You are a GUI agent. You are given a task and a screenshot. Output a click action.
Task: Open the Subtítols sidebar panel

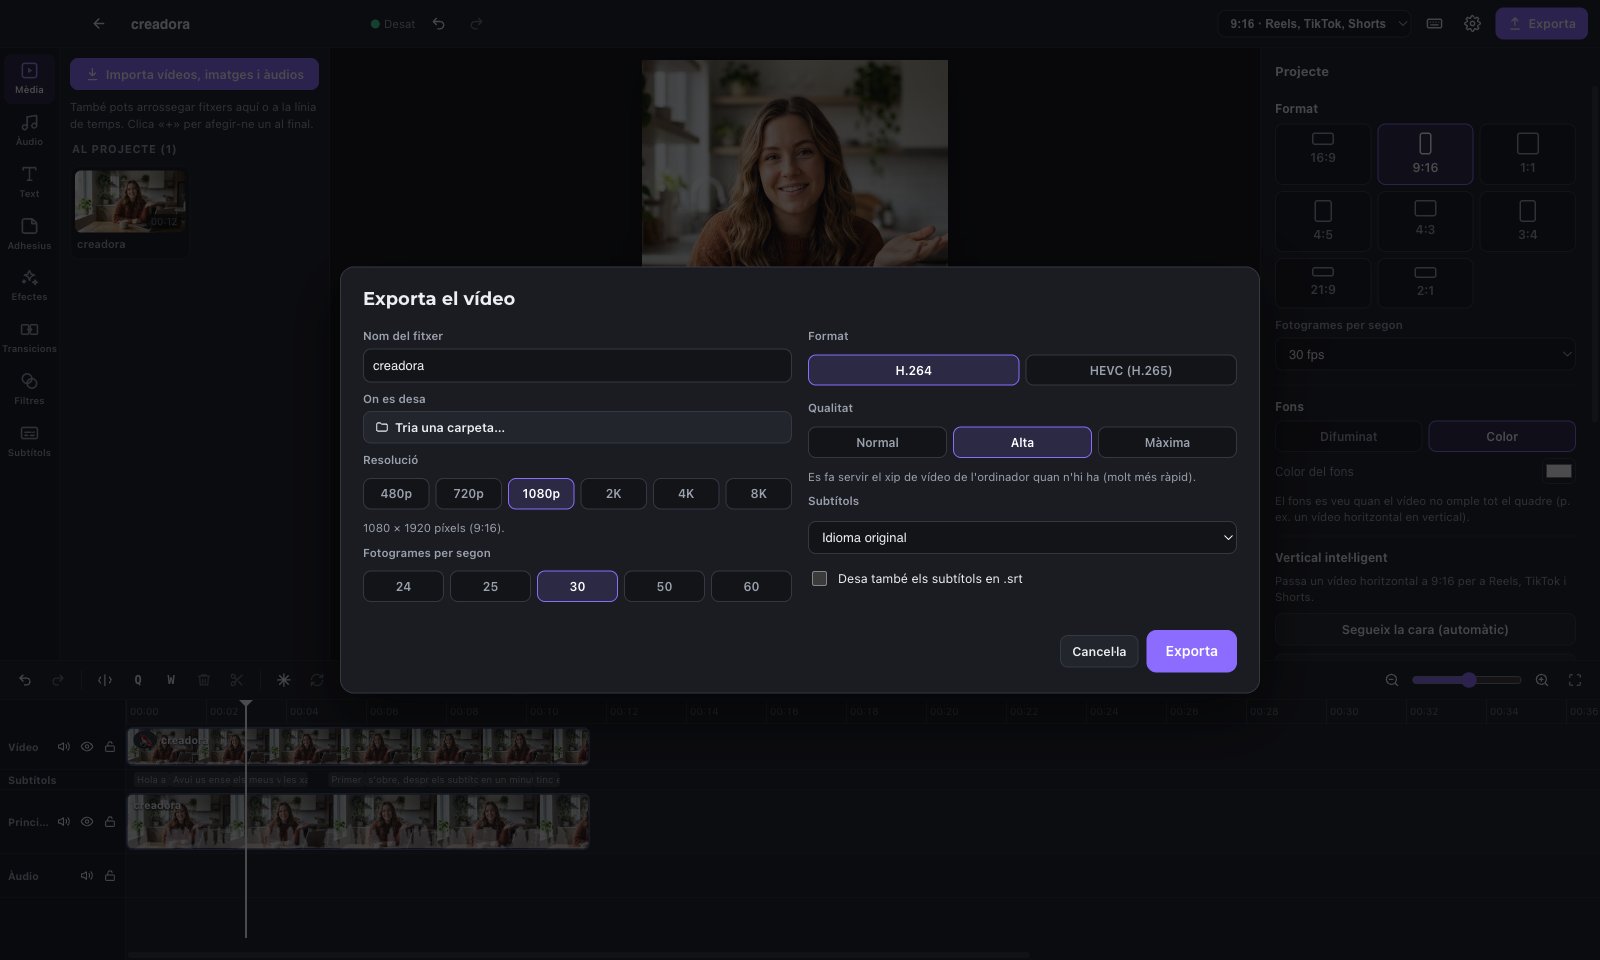click(x=29, y=440)
